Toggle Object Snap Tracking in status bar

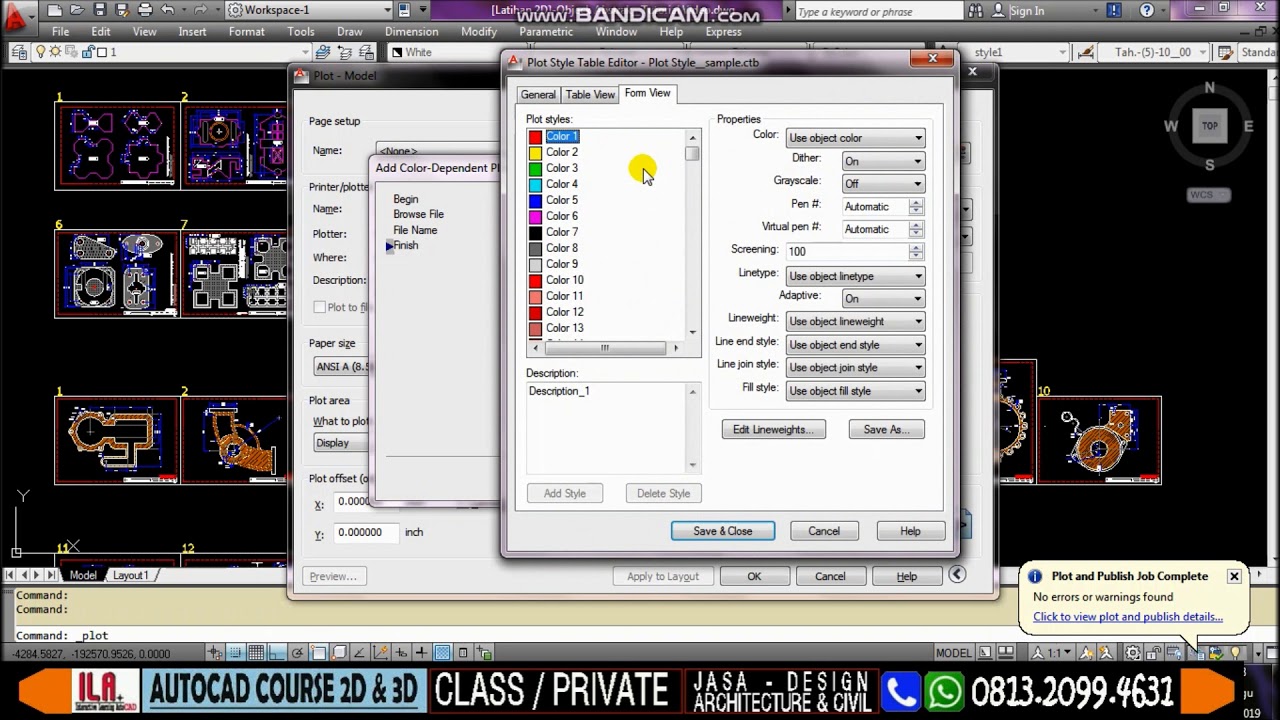click(360, 653)
